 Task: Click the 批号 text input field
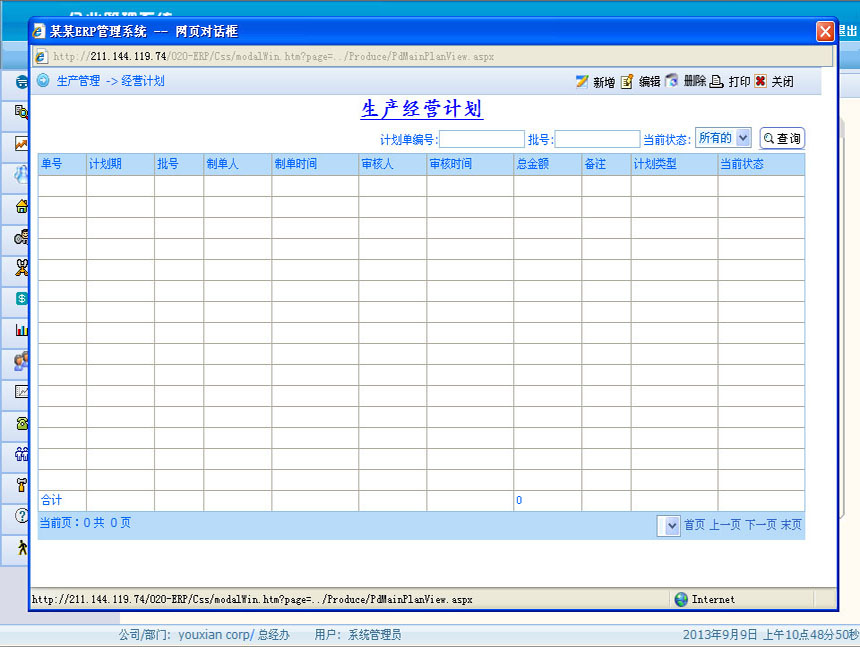tap(597, 139)
